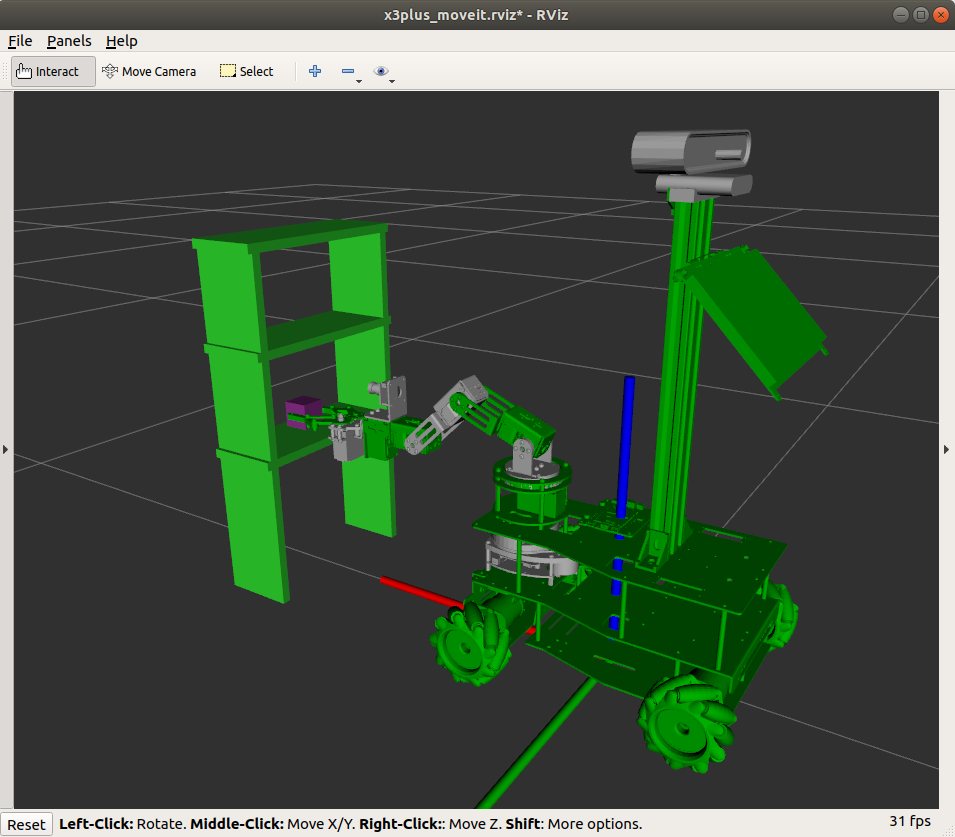The height and width of the screenshot is (837, 955).
Task: Click the eye view options icon
Action: (x=381, y=71)
